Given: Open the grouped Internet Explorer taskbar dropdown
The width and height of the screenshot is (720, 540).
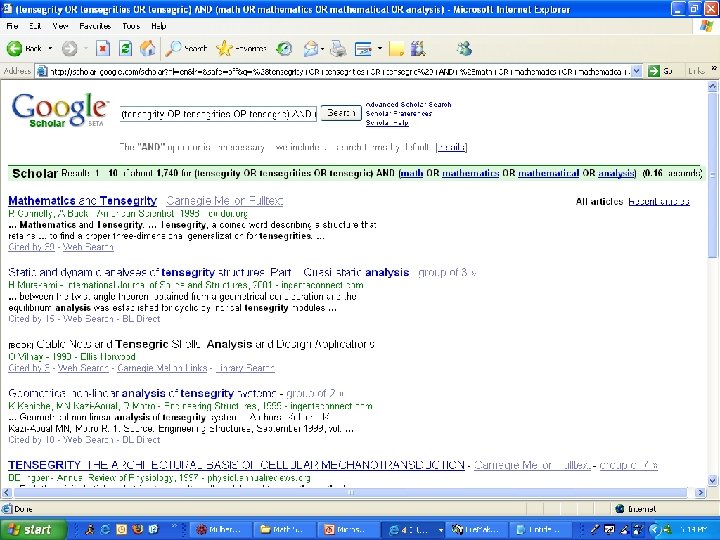Looking at the screenshot, I should point(440,530).
